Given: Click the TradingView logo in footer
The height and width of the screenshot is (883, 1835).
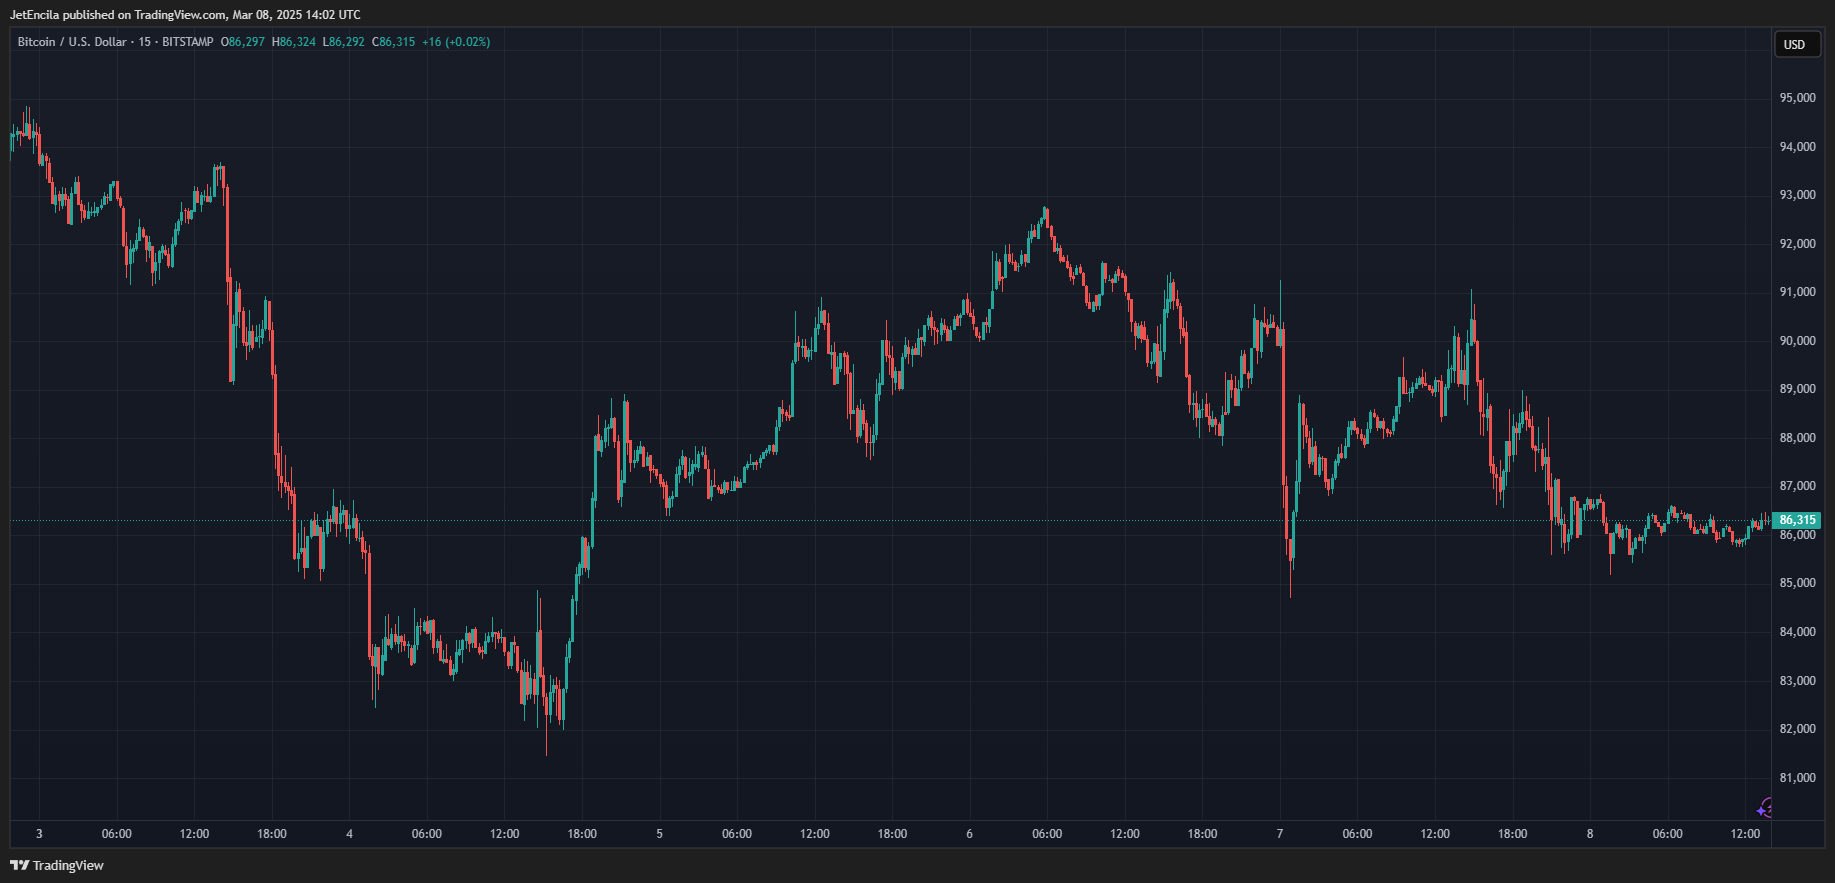Looking at the screenshot, I should pos(57,865).
